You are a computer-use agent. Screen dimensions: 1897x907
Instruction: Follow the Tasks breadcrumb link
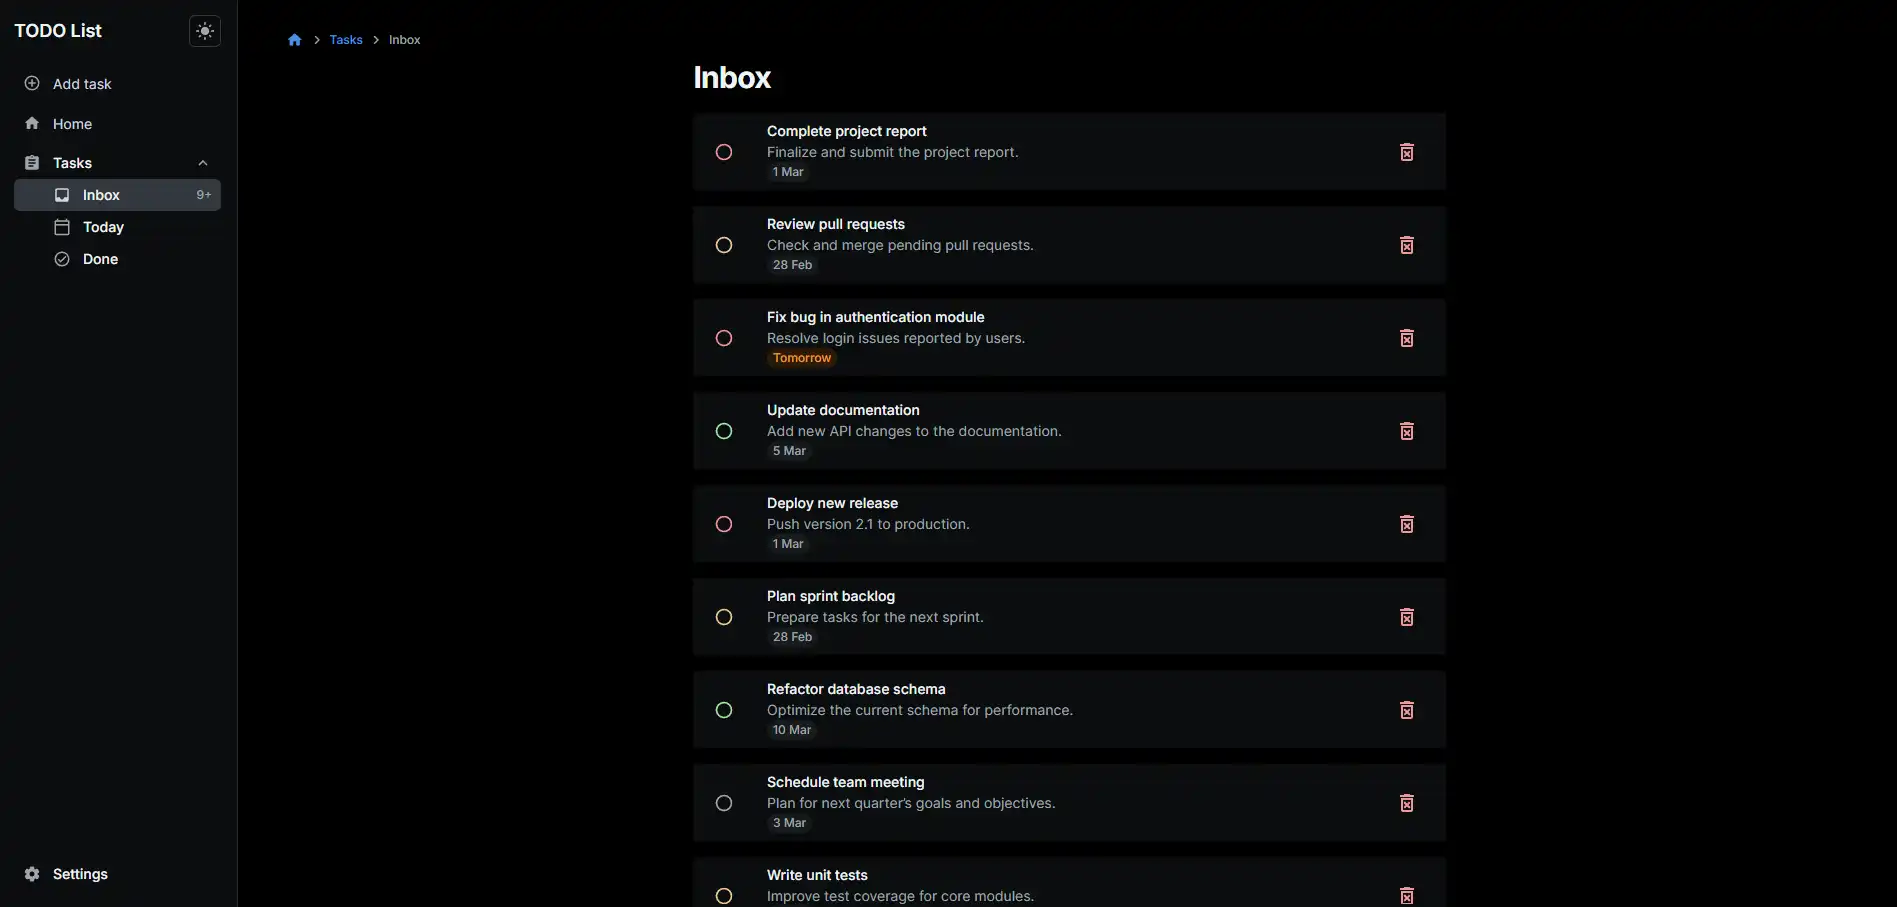click(346, 40)
